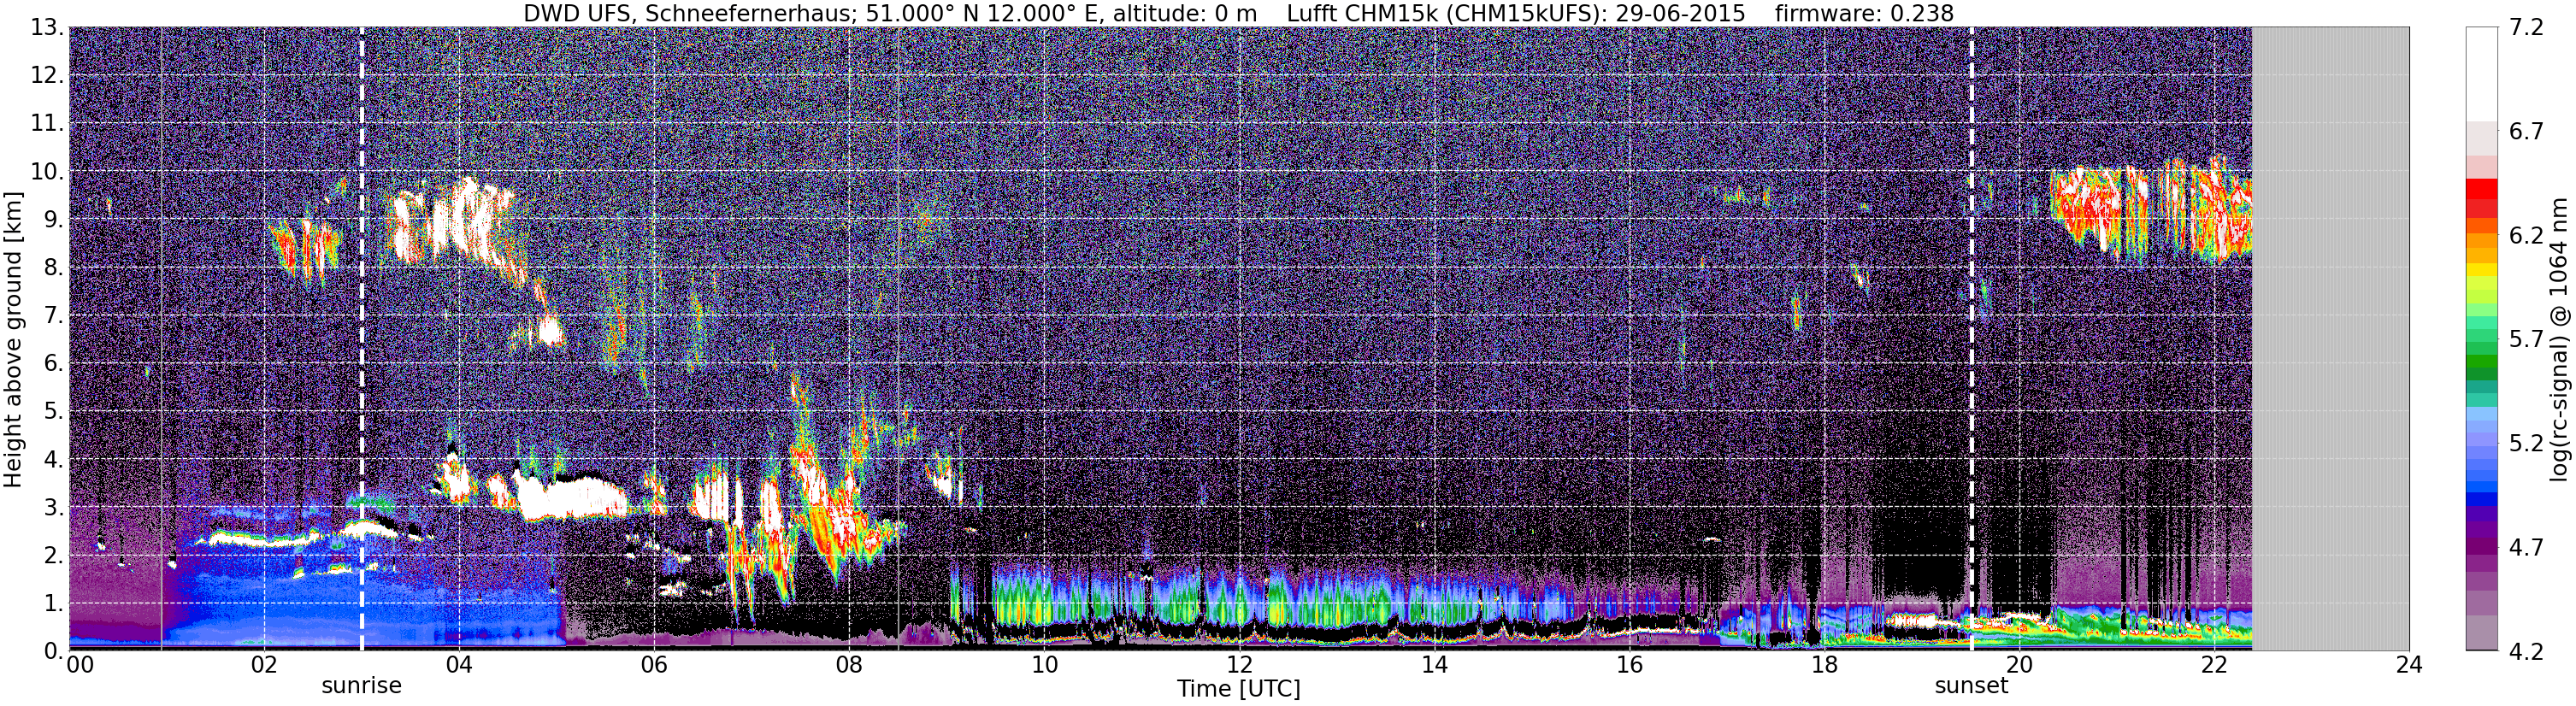This screenshot has width=2576, height=706.
Task: Click the high cirrus cloud after sunset near 9 km
Action: coord(2150,212)
